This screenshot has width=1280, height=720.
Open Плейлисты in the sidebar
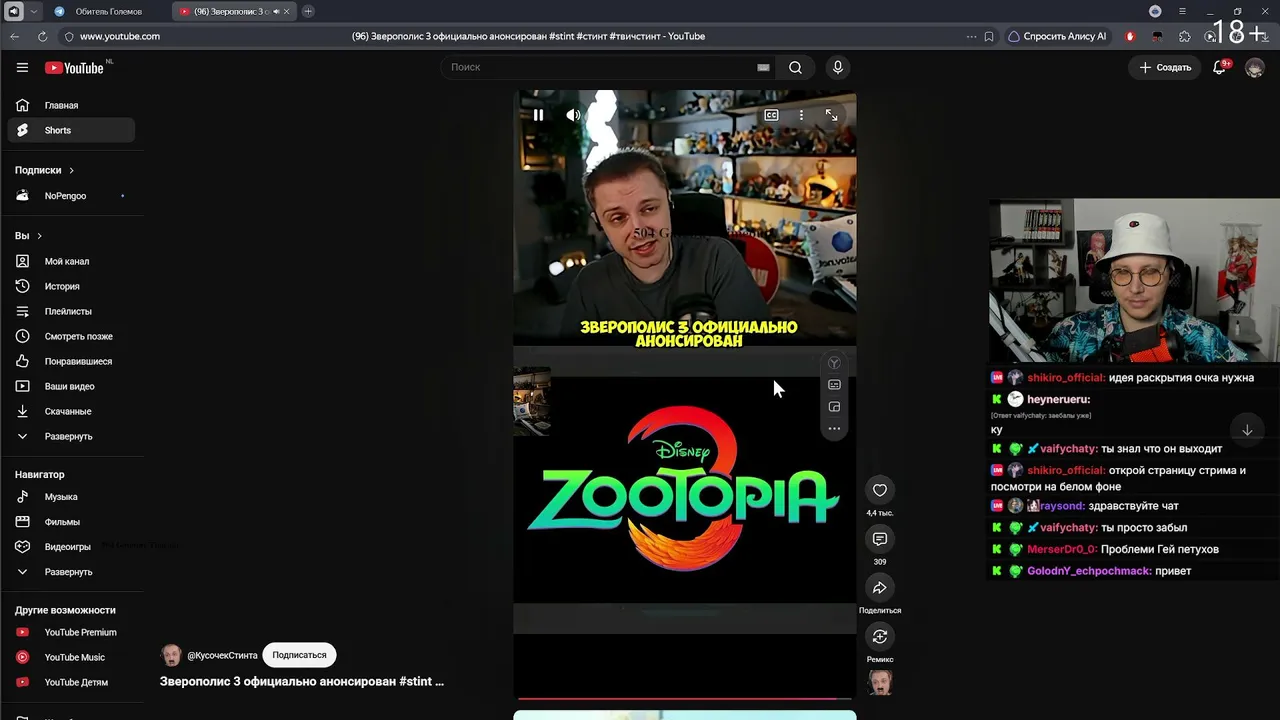click(70, 311)
